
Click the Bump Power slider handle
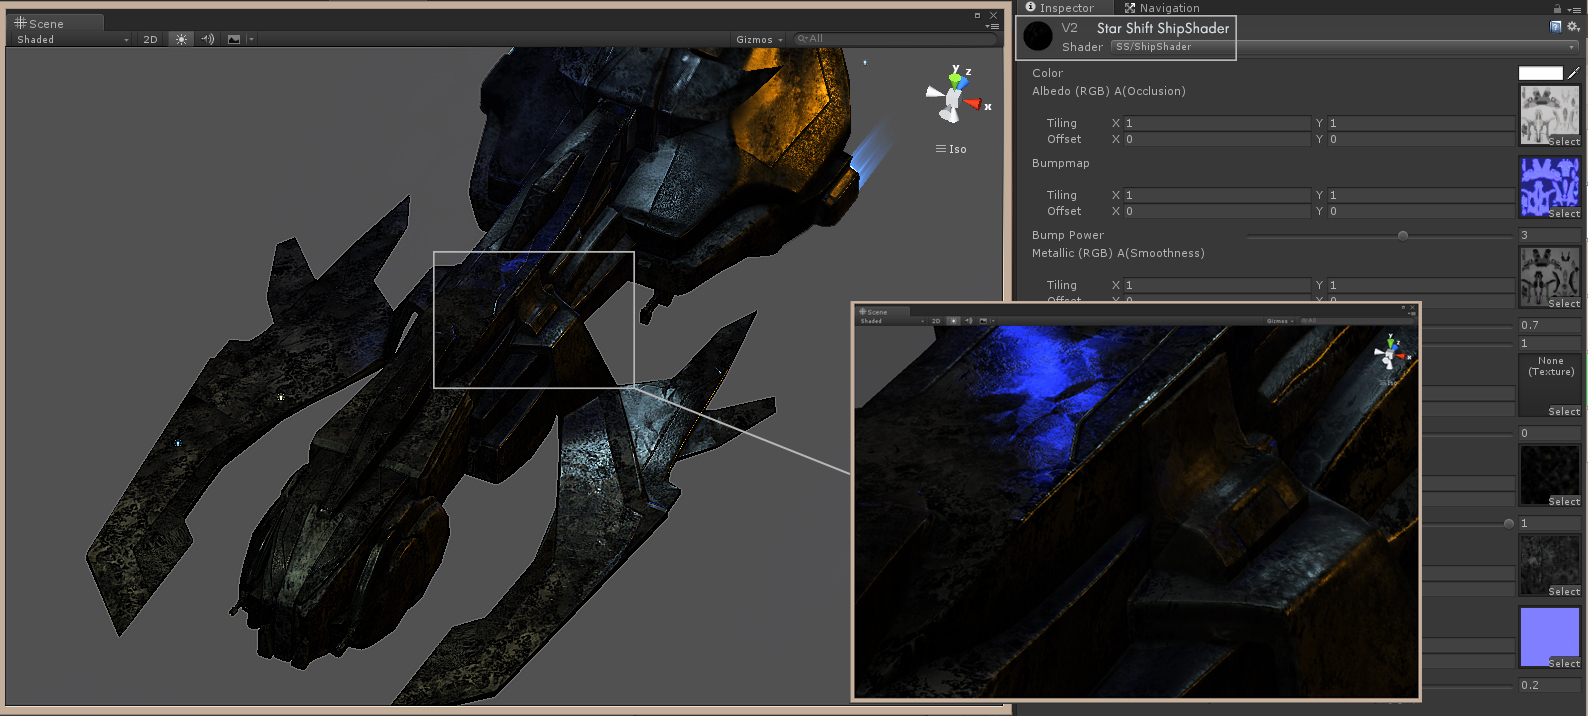1403,236
